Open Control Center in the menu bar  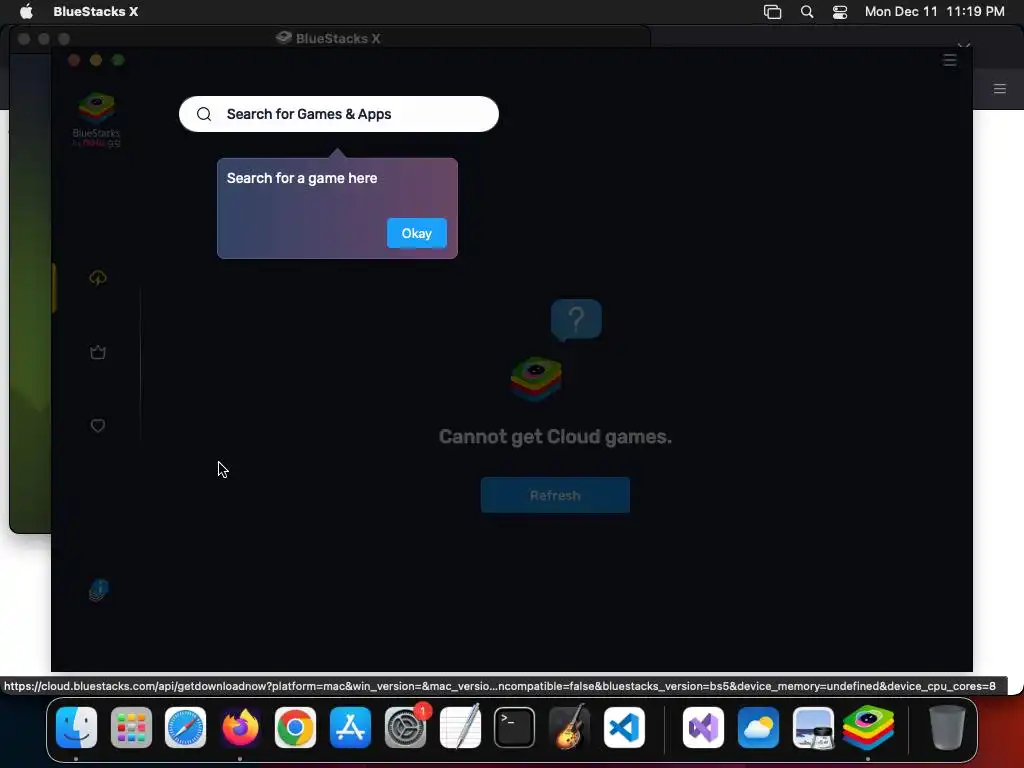click(840, 12)
